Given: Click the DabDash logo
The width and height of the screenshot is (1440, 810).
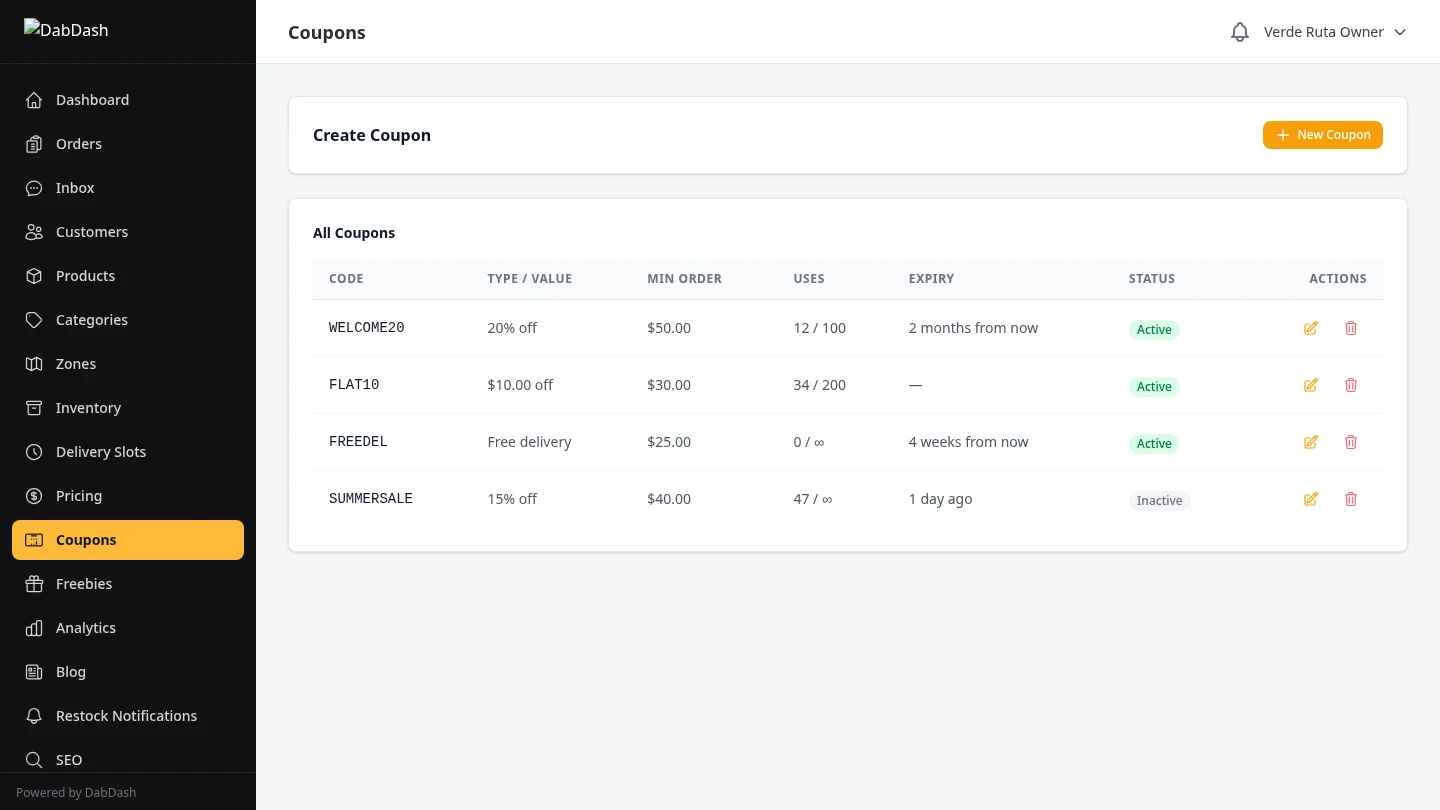Looking at the screenshot, I should coord(66,30).
